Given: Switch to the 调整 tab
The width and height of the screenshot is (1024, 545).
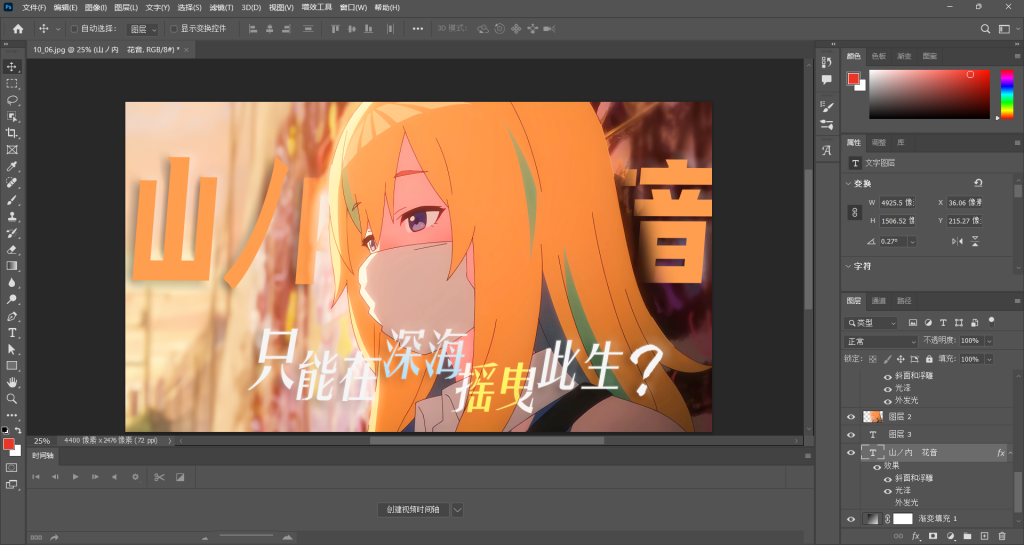Looking at the screenshot, I should (x=878, y=142).
